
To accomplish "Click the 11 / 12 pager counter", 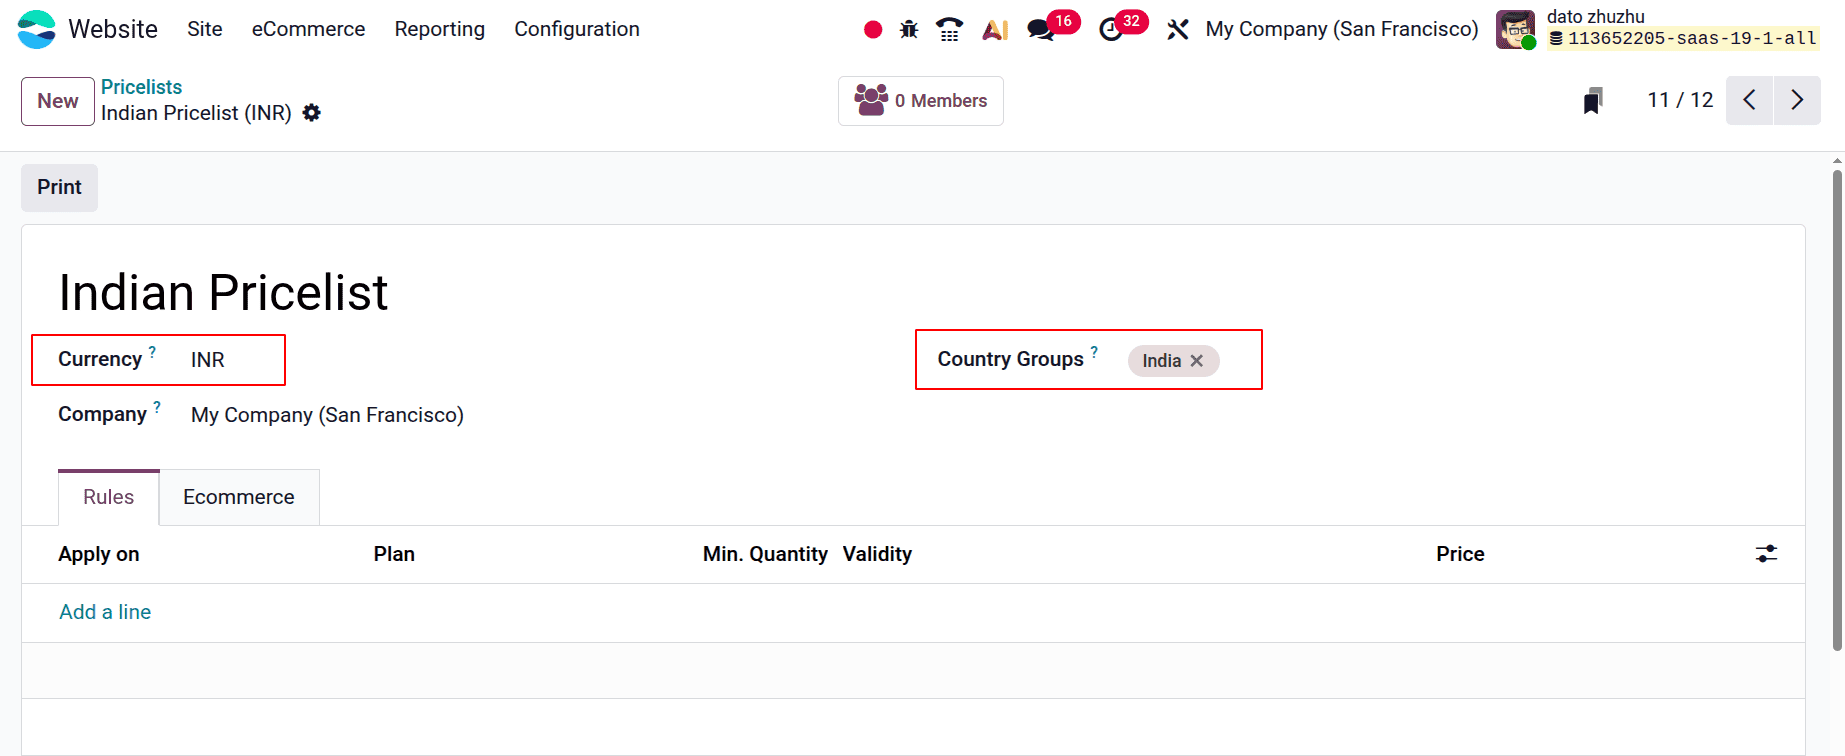I will coord(1680,100).
